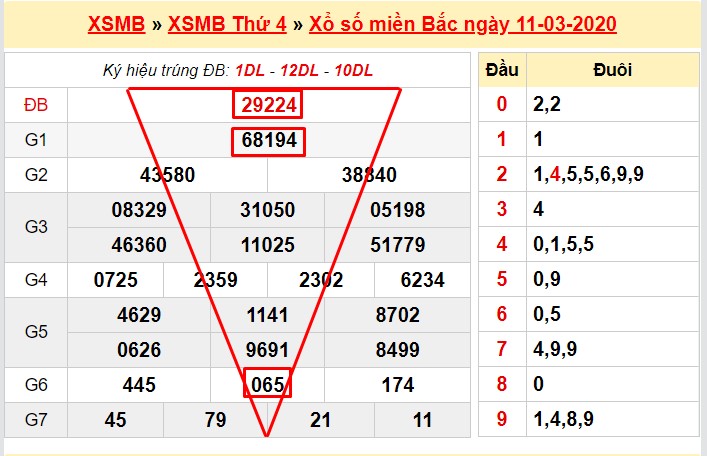
Task: Select the special prize number 29224
Action: [268, 105]
